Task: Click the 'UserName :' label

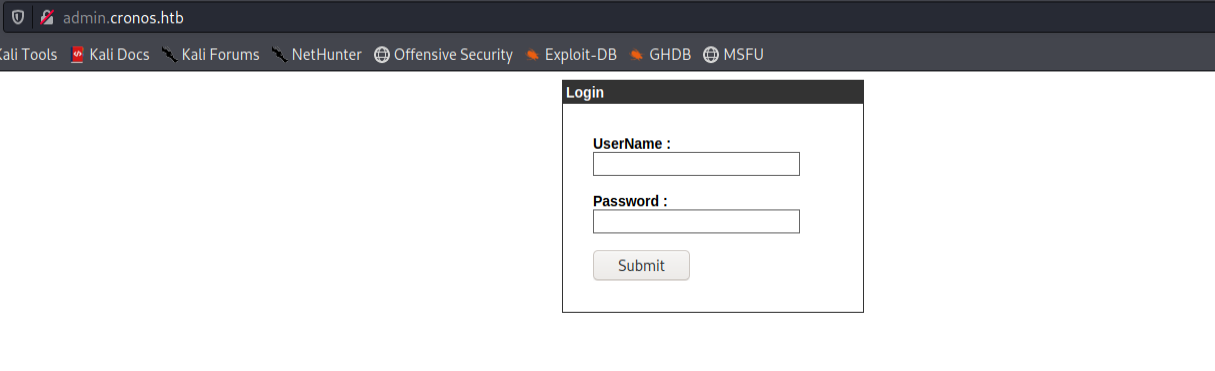Action: (632, 144)
